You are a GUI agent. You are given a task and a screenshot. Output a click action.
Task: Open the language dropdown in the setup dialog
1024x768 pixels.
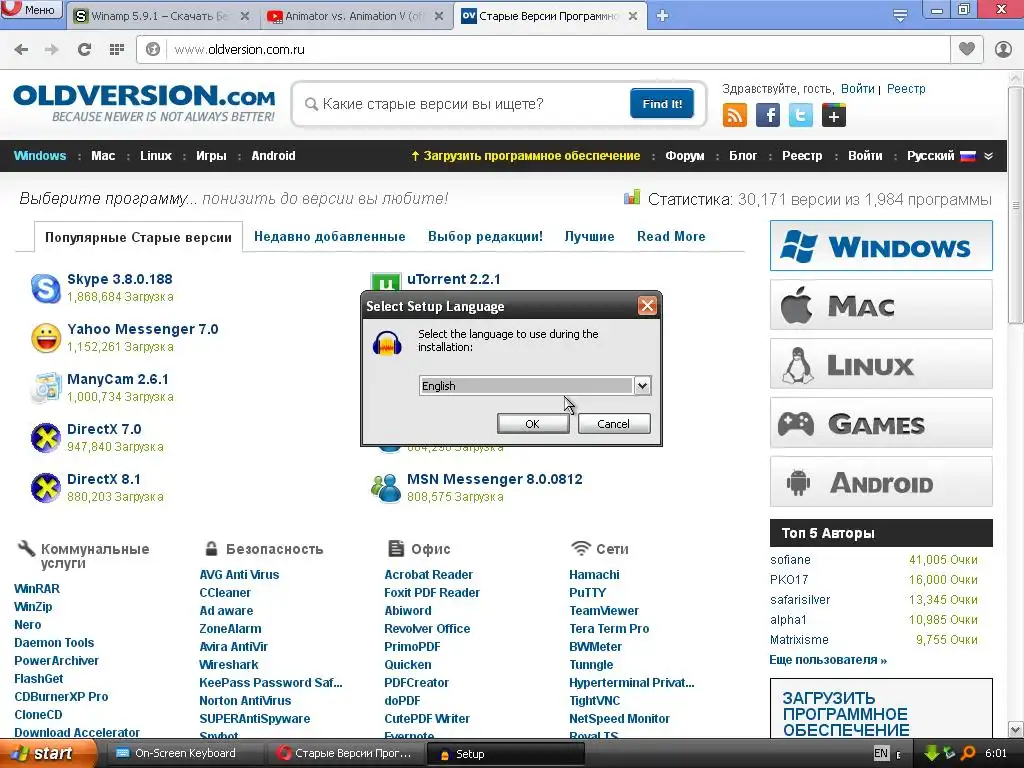click(x=642, y=385)
